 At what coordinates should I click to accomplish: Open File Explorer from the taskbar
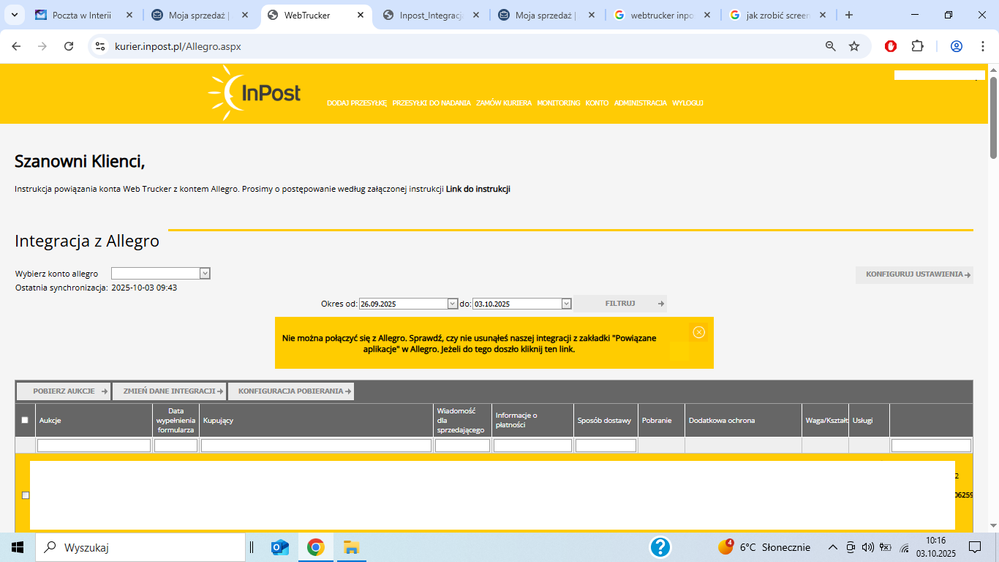point(351,547)
